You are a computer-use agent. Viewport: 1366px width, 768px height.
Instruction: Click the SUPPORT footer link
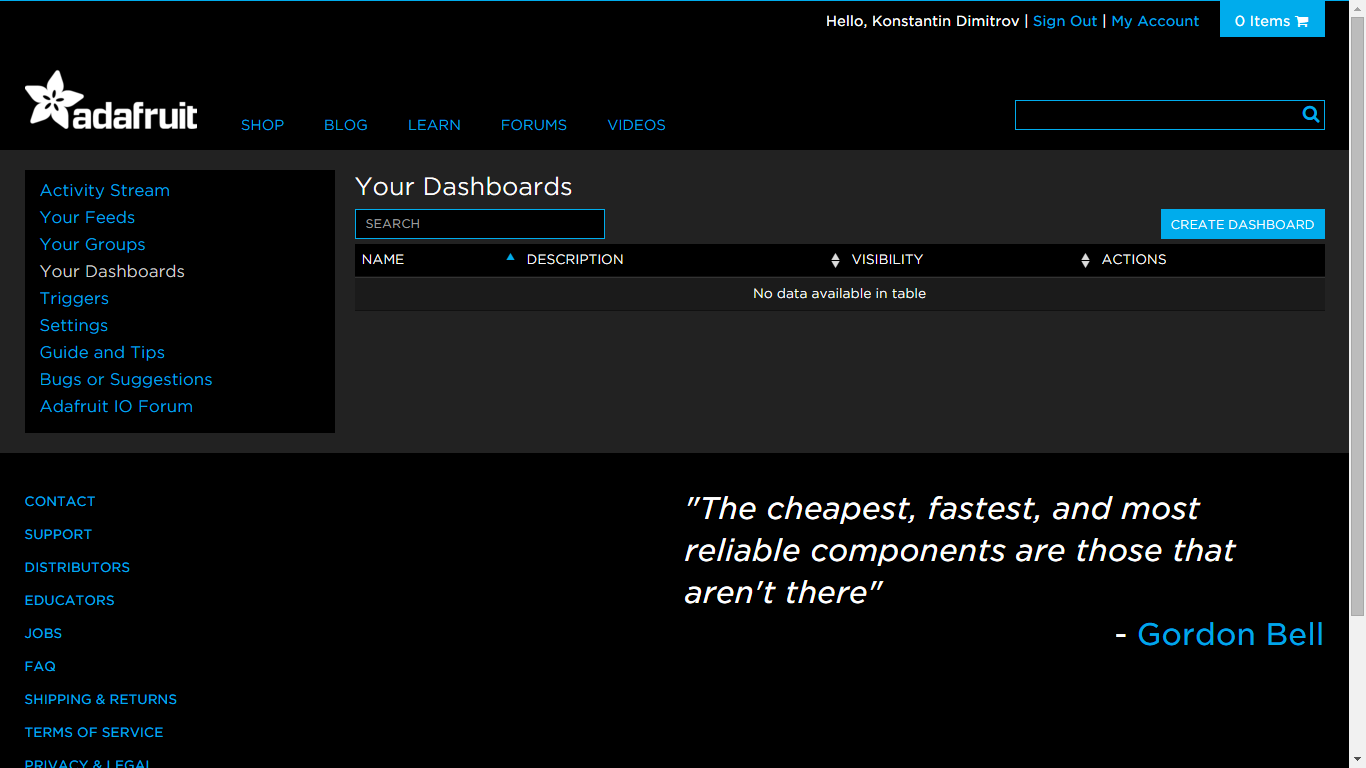pos(58,534)
